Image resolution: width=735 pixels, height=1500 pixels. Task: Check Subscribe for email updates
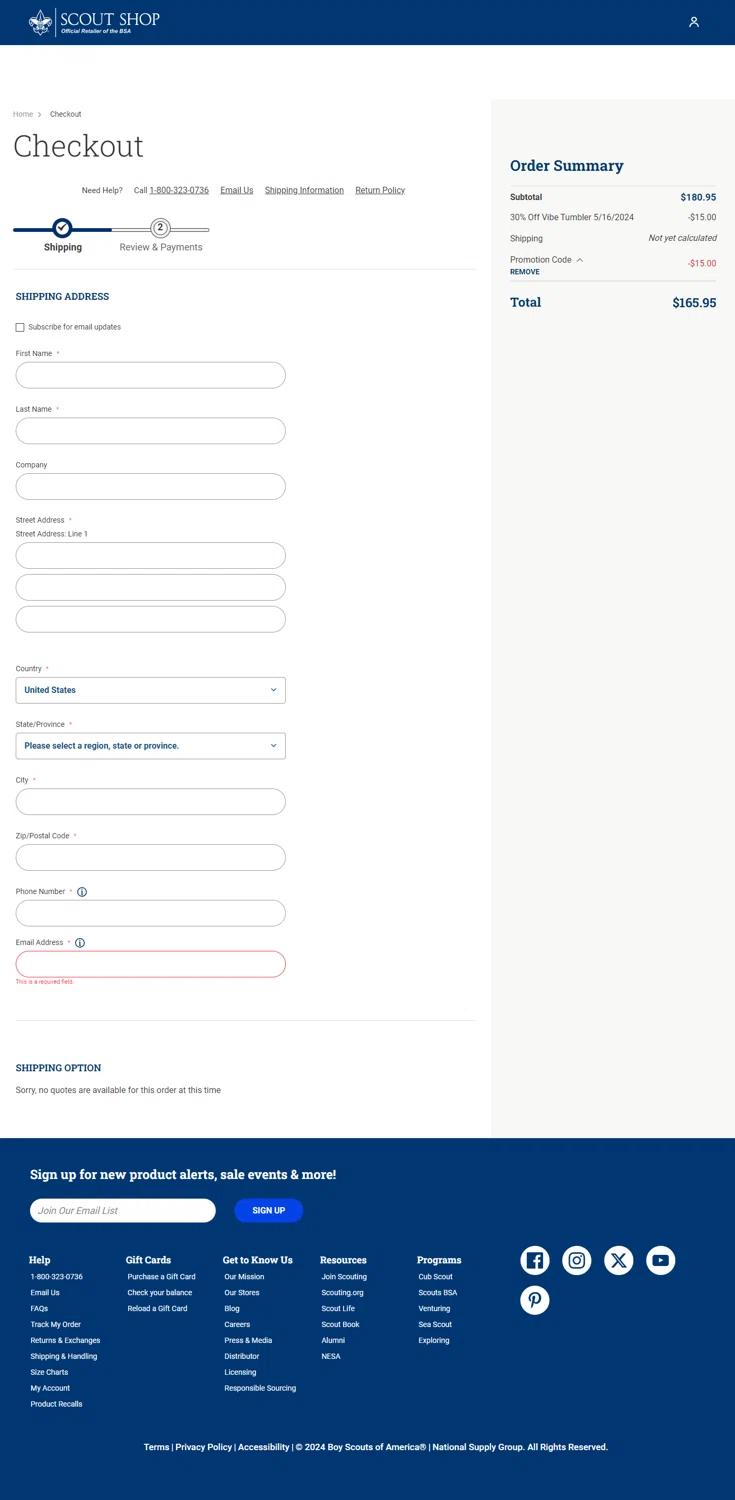tap(20, 327)
